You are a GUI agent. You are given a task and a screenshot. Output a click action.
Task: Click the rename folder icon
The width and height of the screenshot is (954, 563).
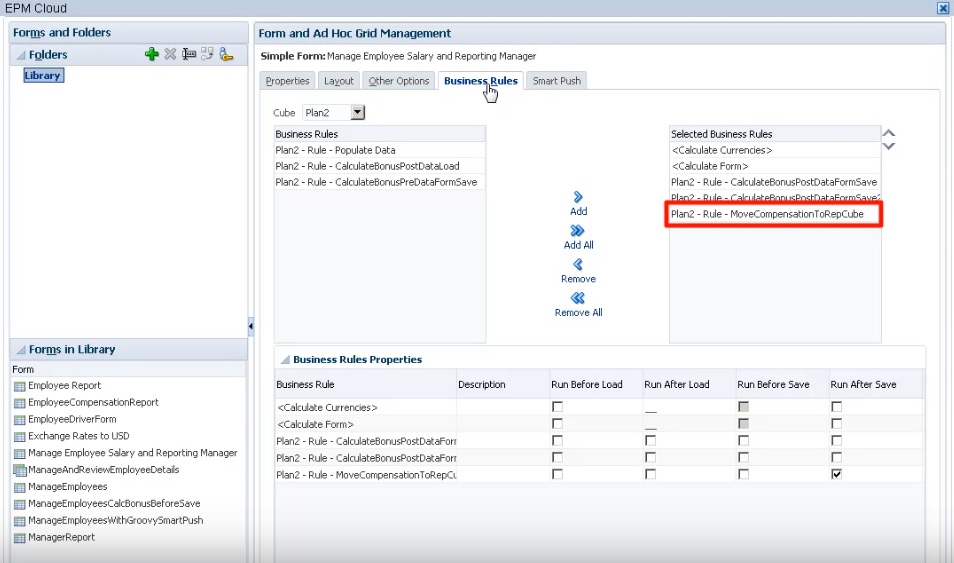tap(189, 54)
